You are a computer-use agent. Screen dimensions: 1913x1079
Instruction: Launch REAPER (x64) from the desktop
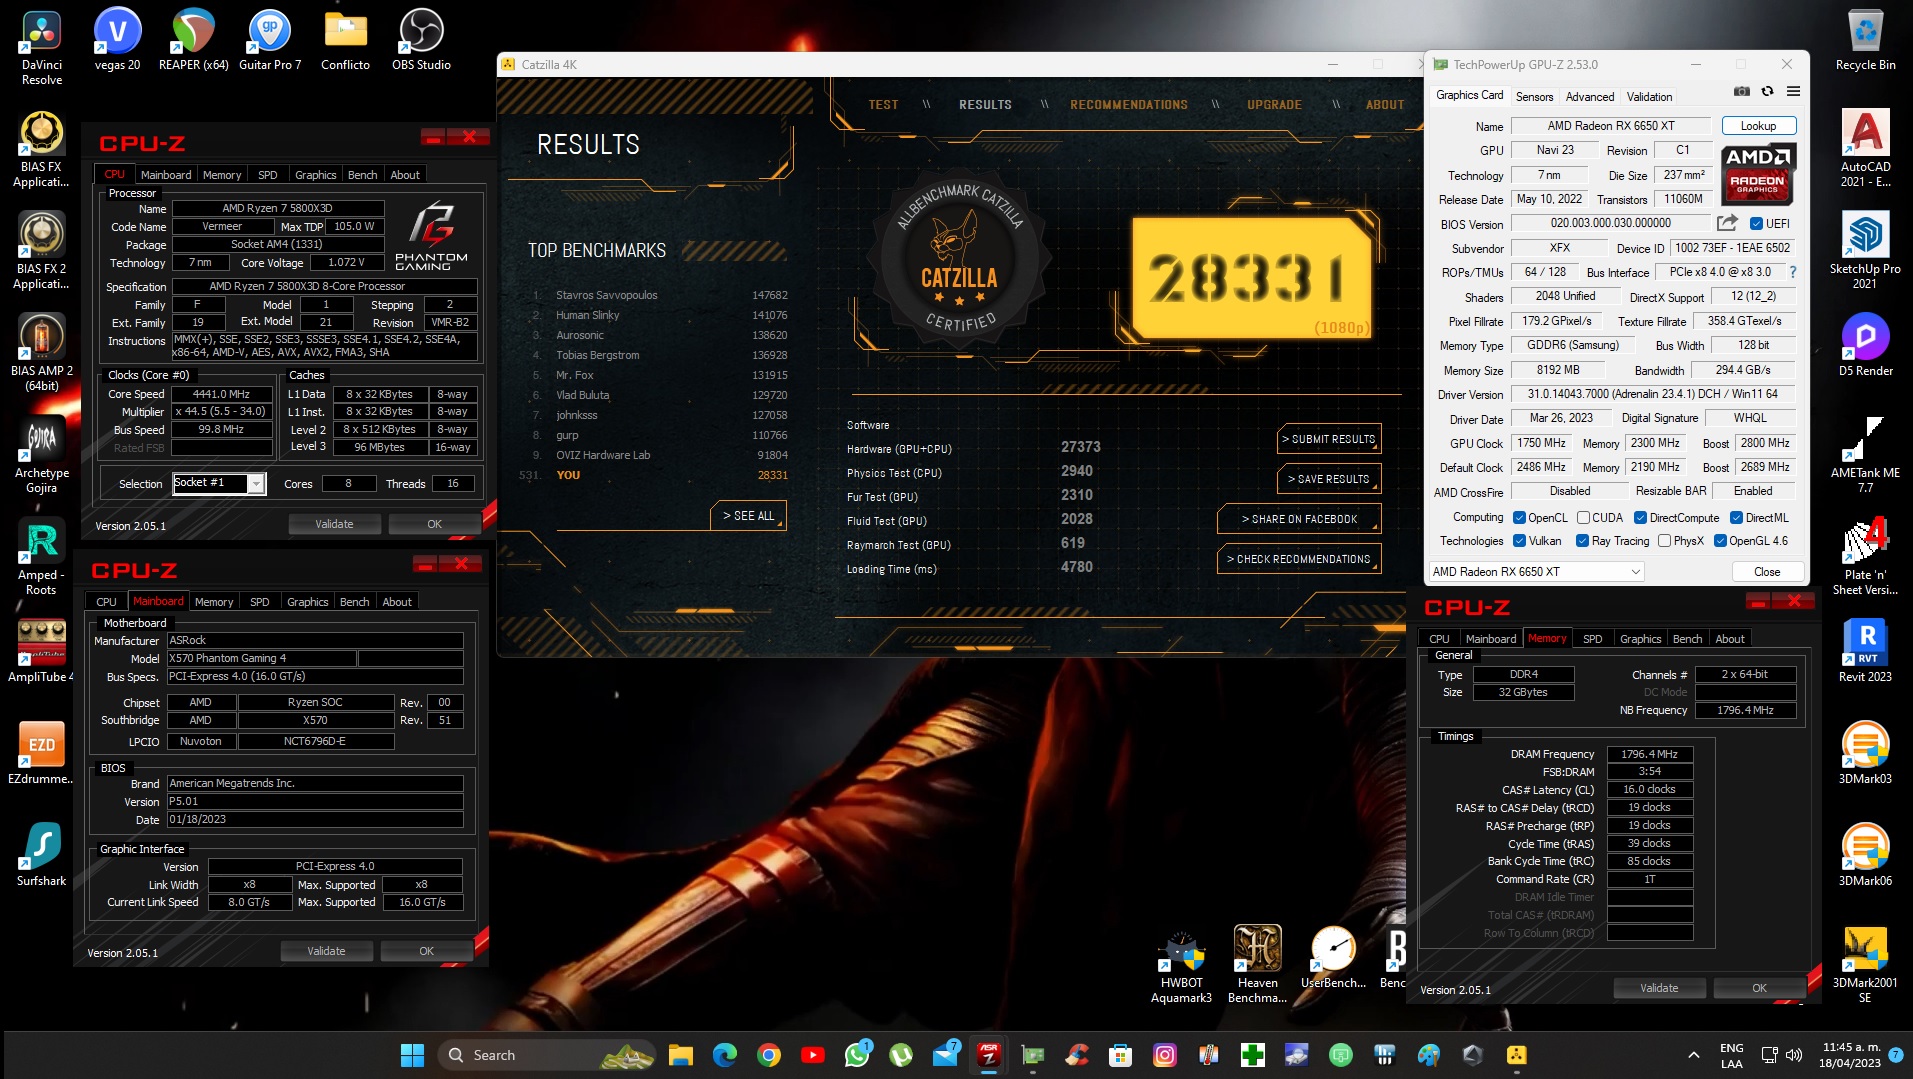(194, 40)
